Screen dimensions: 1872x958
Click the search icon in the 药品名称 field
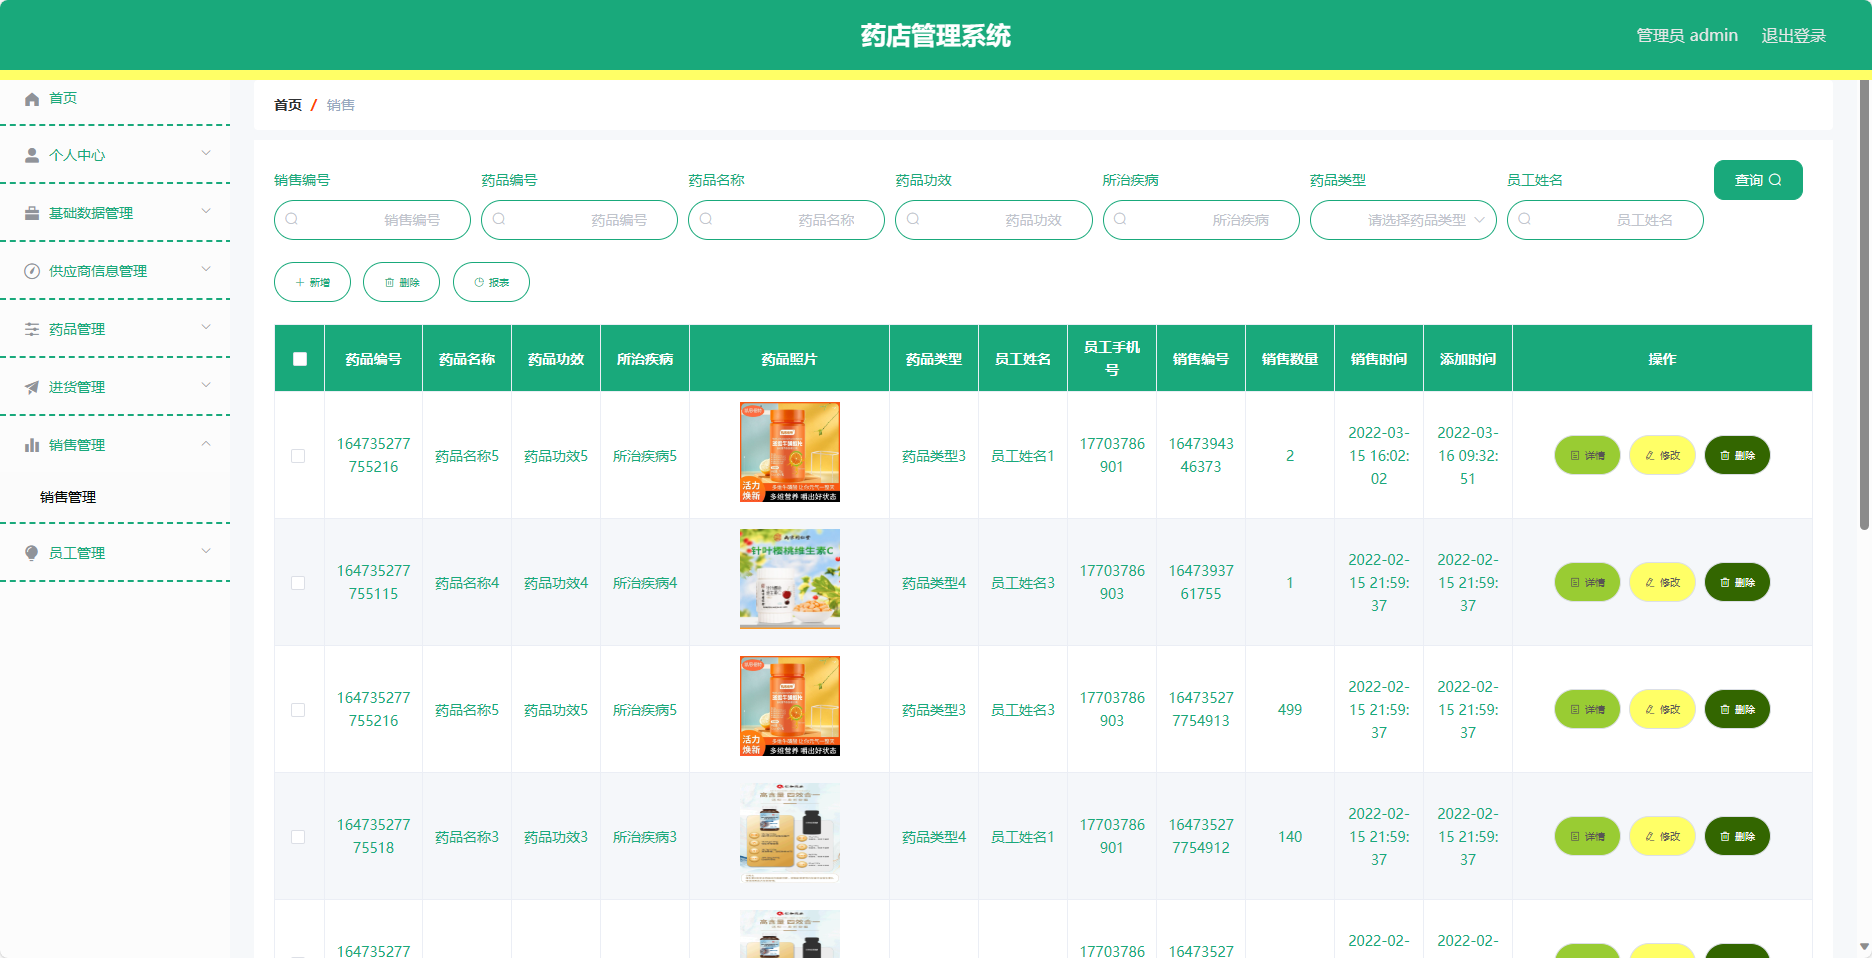[x=706, y=219]
